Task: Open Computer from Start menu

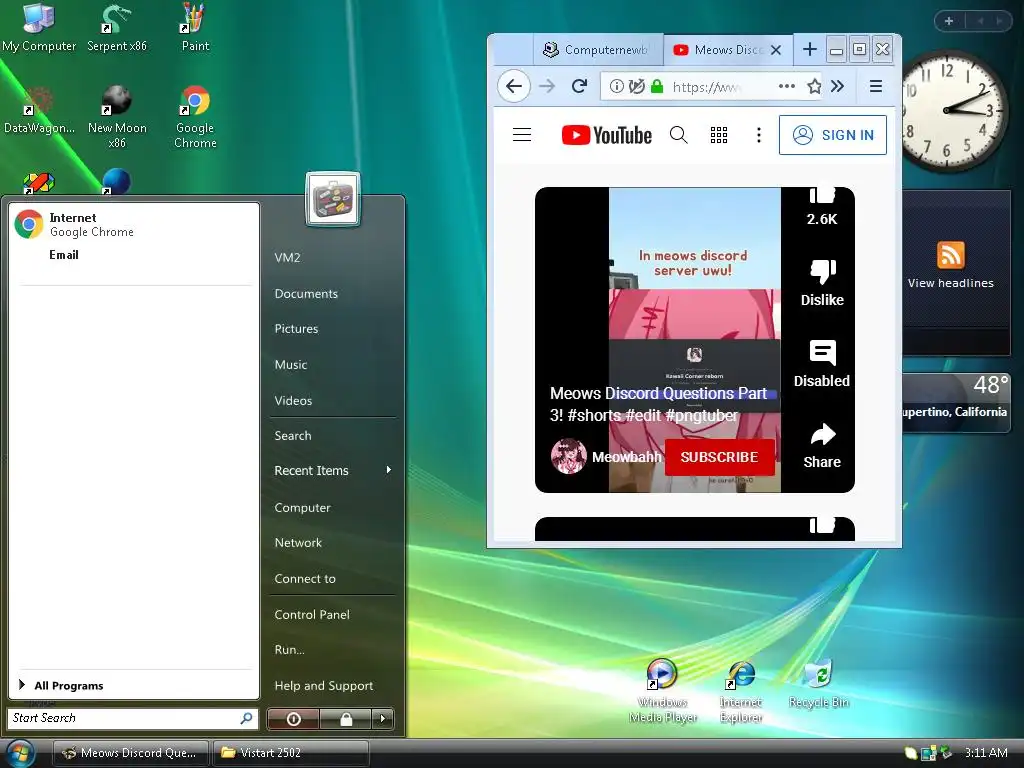Action: (302, 507)
